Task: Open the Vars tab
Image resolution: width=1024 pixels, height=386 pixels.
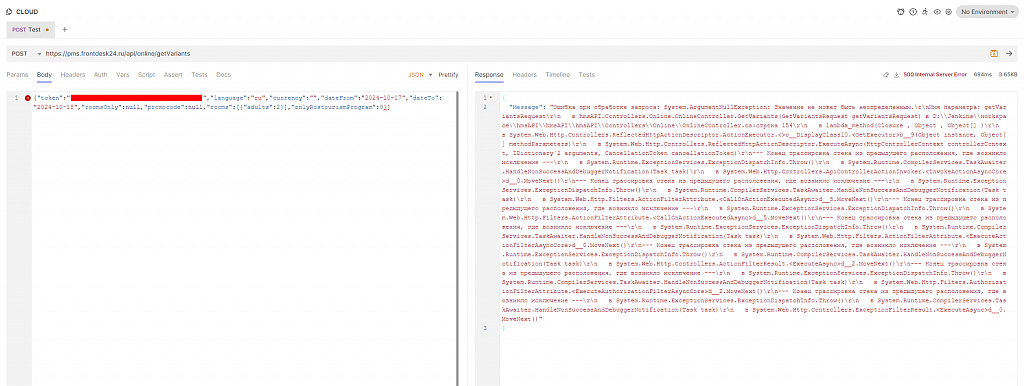Action: pyautogui.click(x=123, y=74)
